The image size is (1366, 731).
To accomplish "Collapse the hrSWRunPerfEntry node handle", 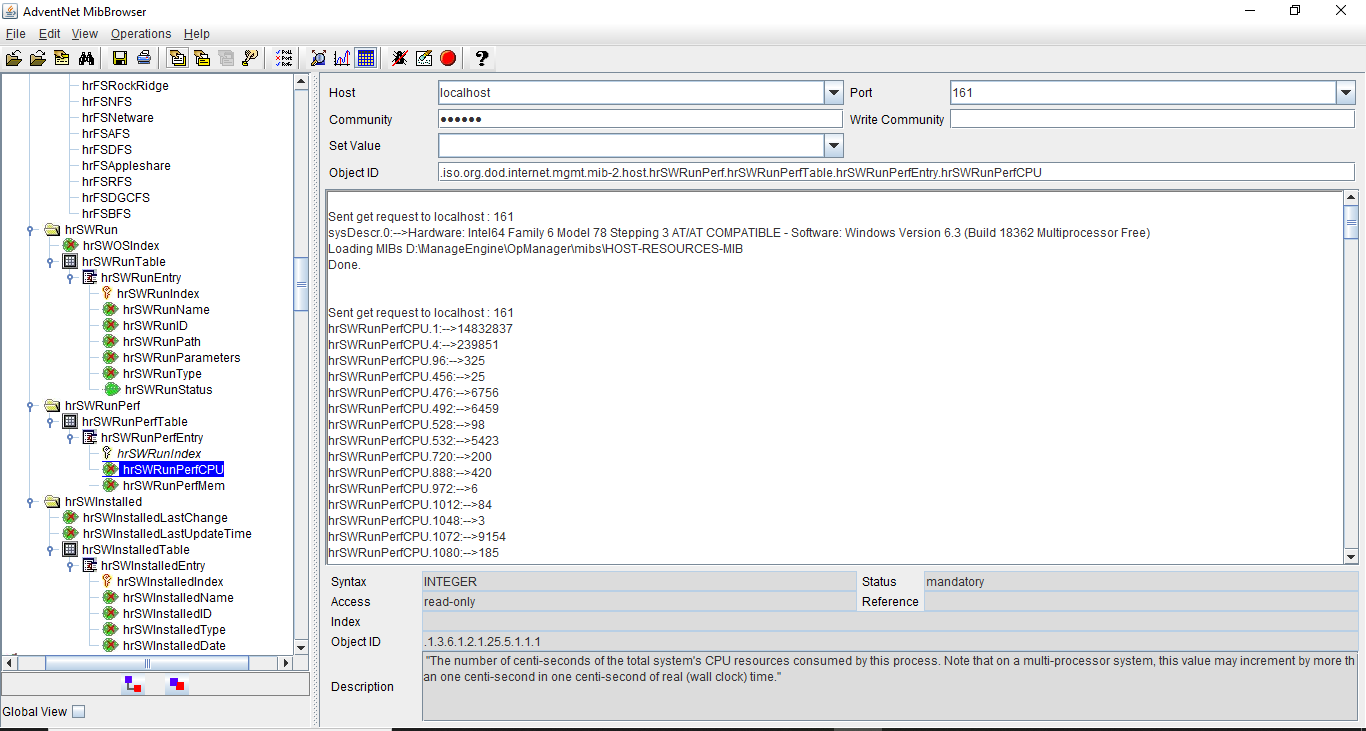I will [70, 438].
